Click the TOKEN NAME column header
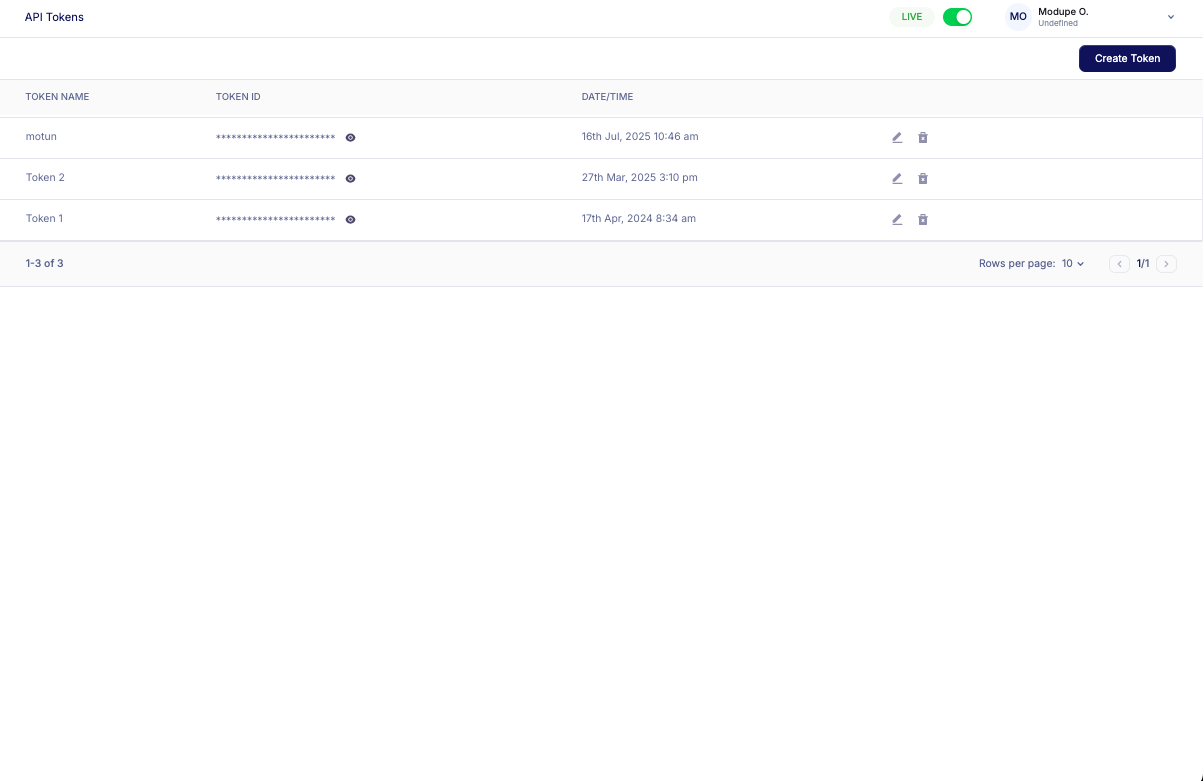 (57, 97)
